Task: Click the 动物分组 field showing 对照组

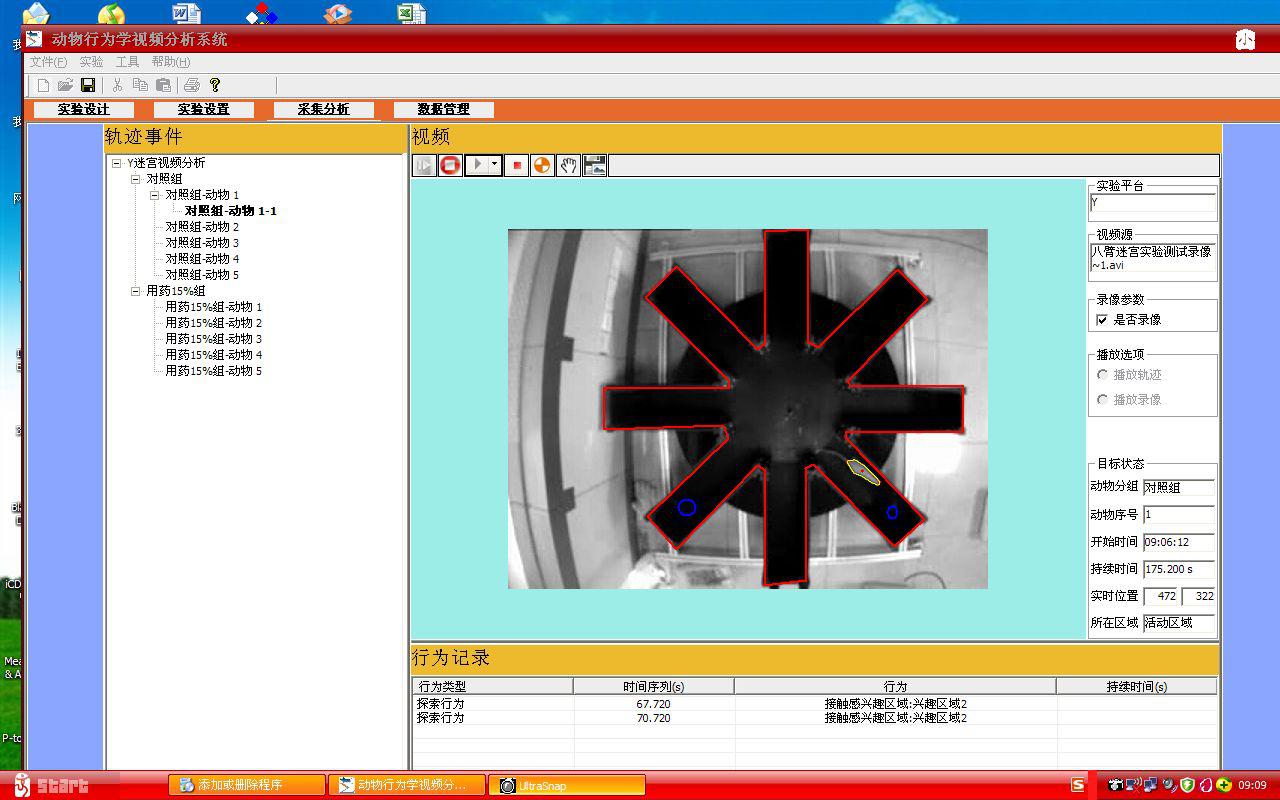Action: [1178, 487]
